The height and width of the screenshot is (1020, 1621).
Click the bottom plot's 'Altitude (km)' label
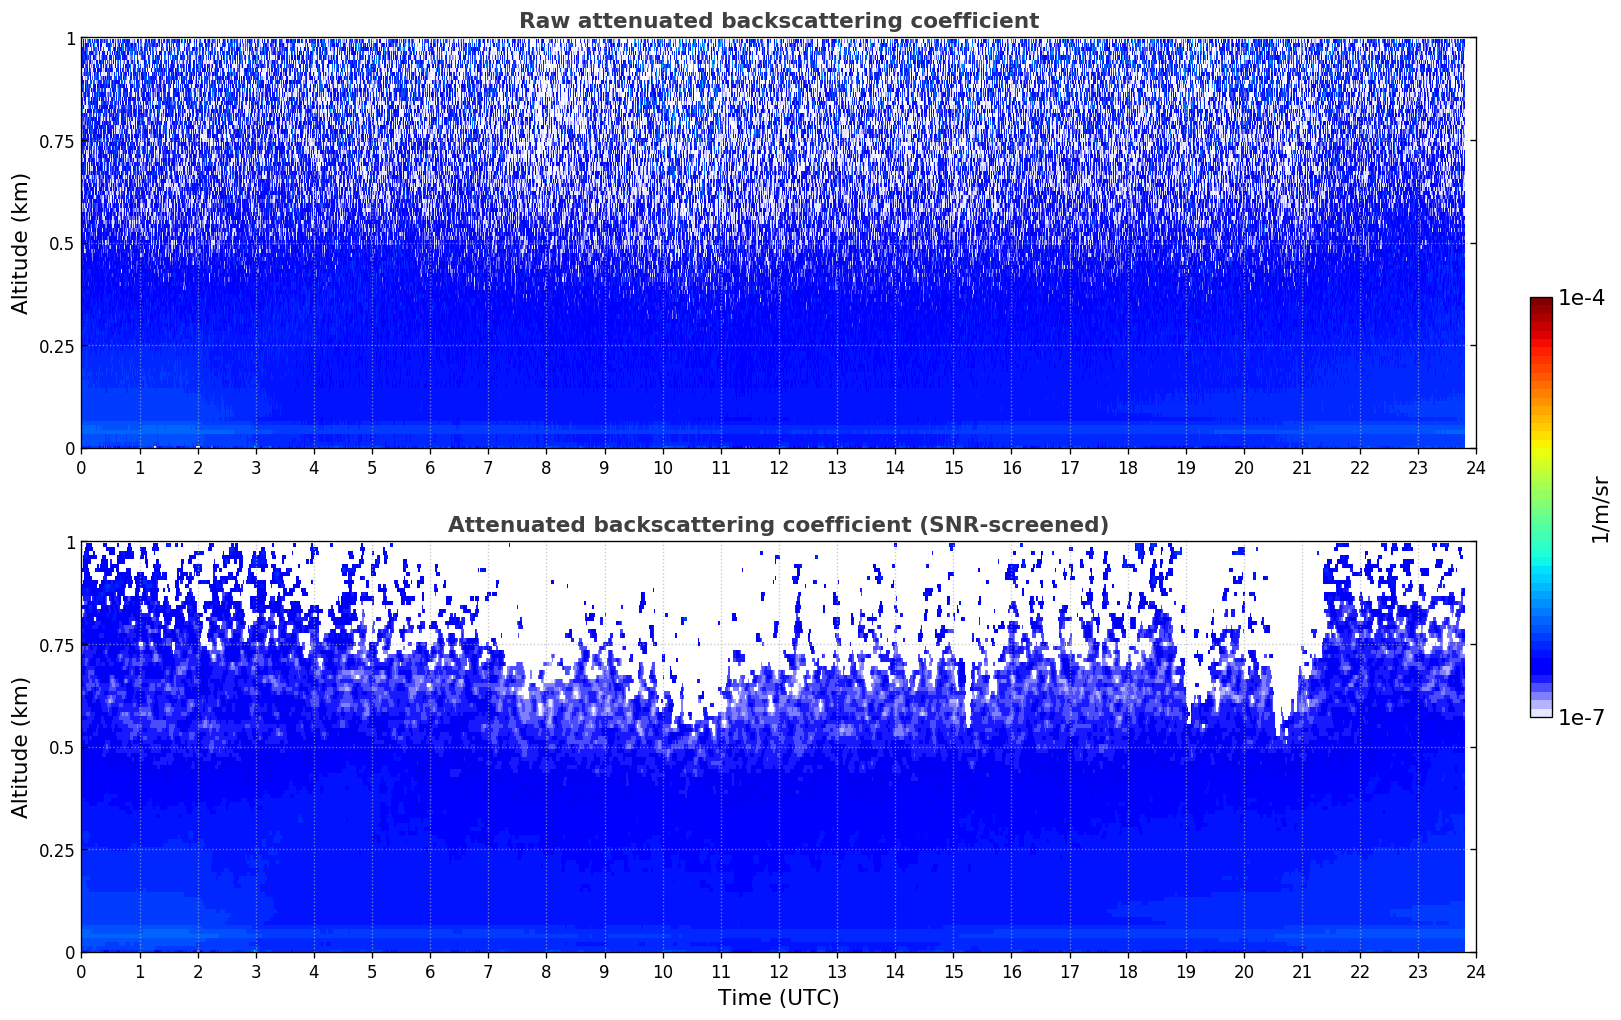(x=21, y=747)
